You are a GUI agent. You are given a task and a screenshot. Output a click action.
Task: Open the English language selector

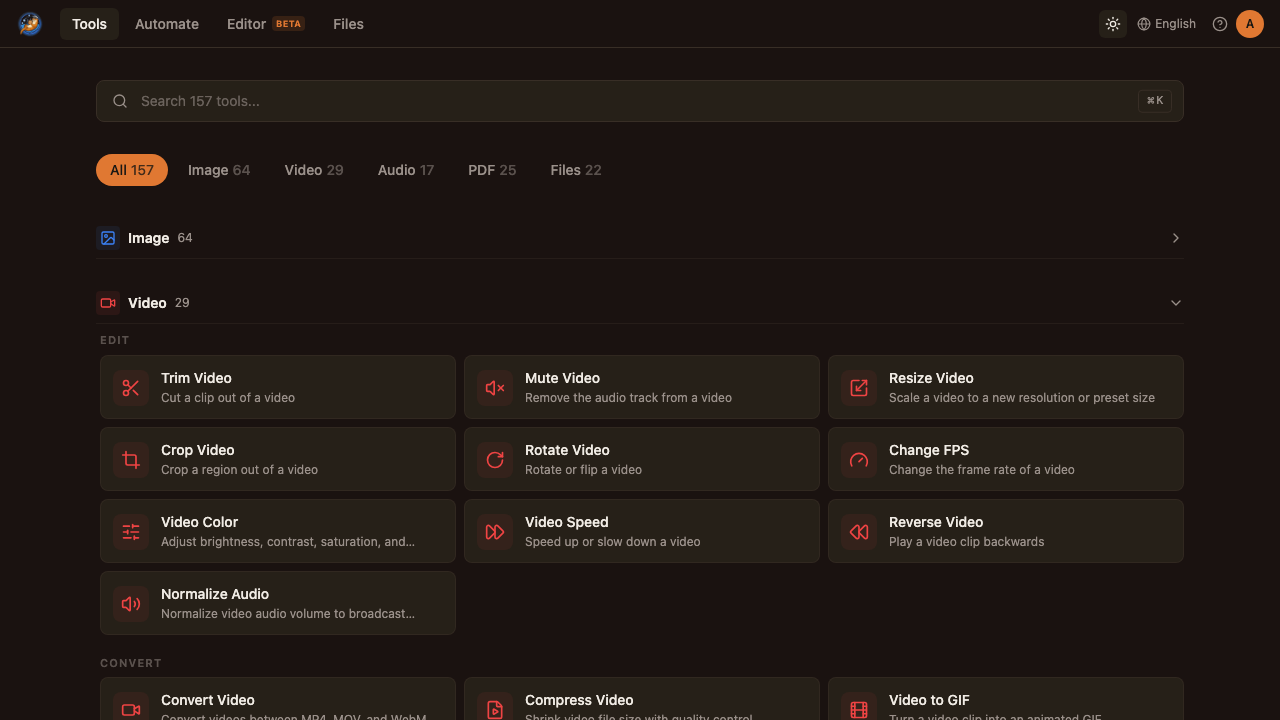point(1166,24)
